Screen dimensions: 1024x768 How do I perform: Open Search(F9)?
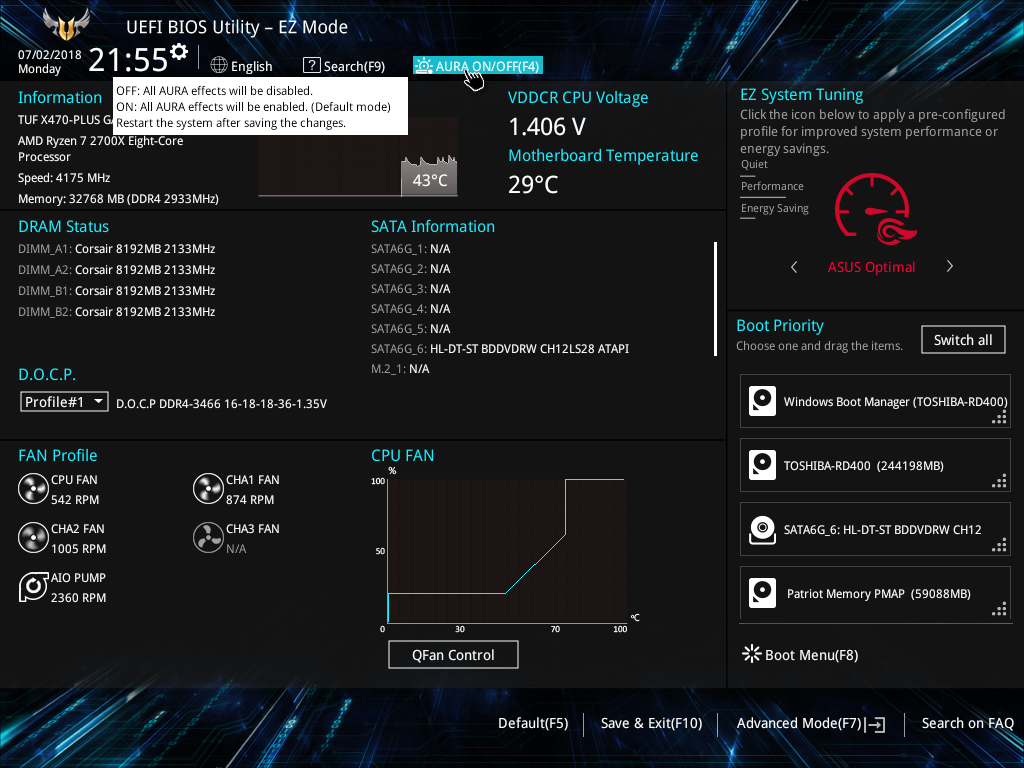click(344, 66)
